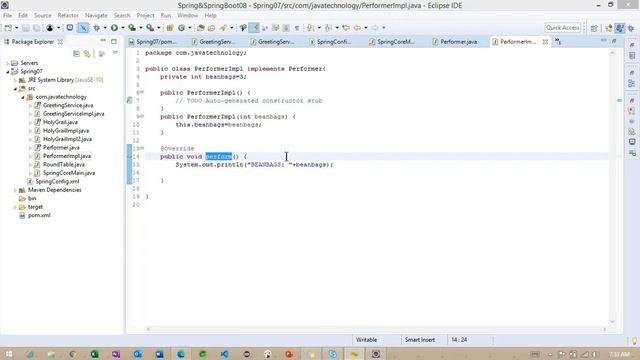Toggle Link with Editor in Package Explorer

(x=87, y=53)
